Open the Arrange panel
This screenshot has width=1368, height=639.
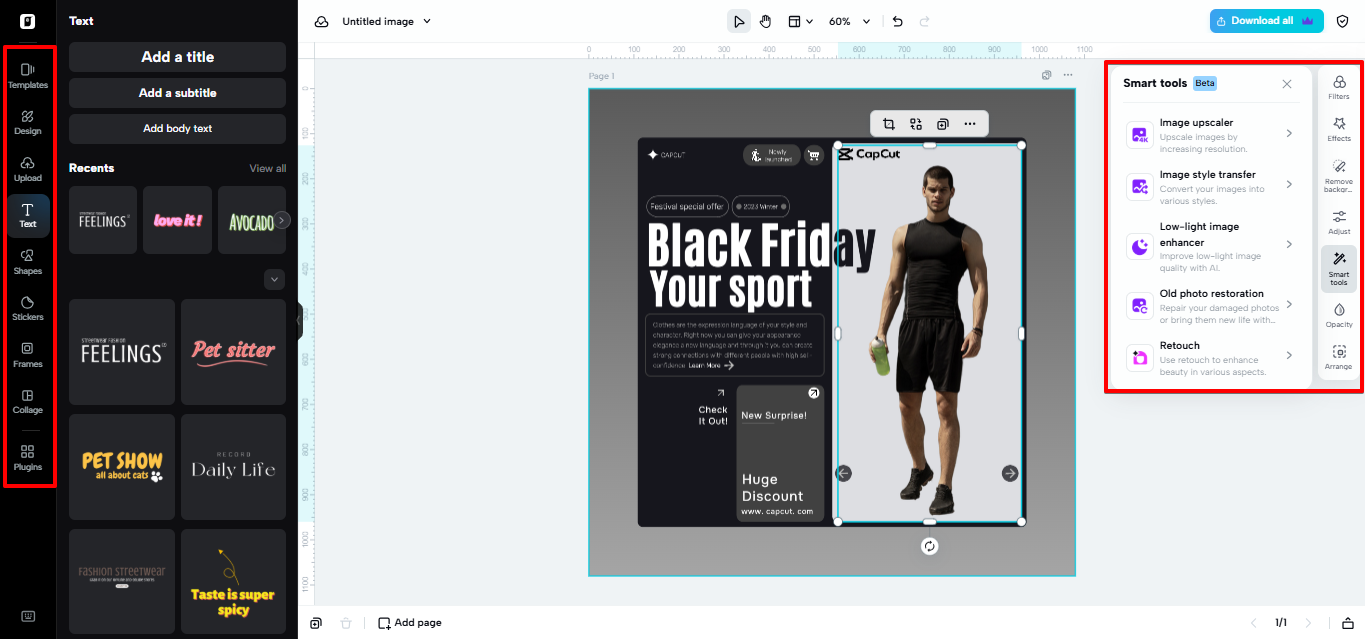click(1339, 358)
